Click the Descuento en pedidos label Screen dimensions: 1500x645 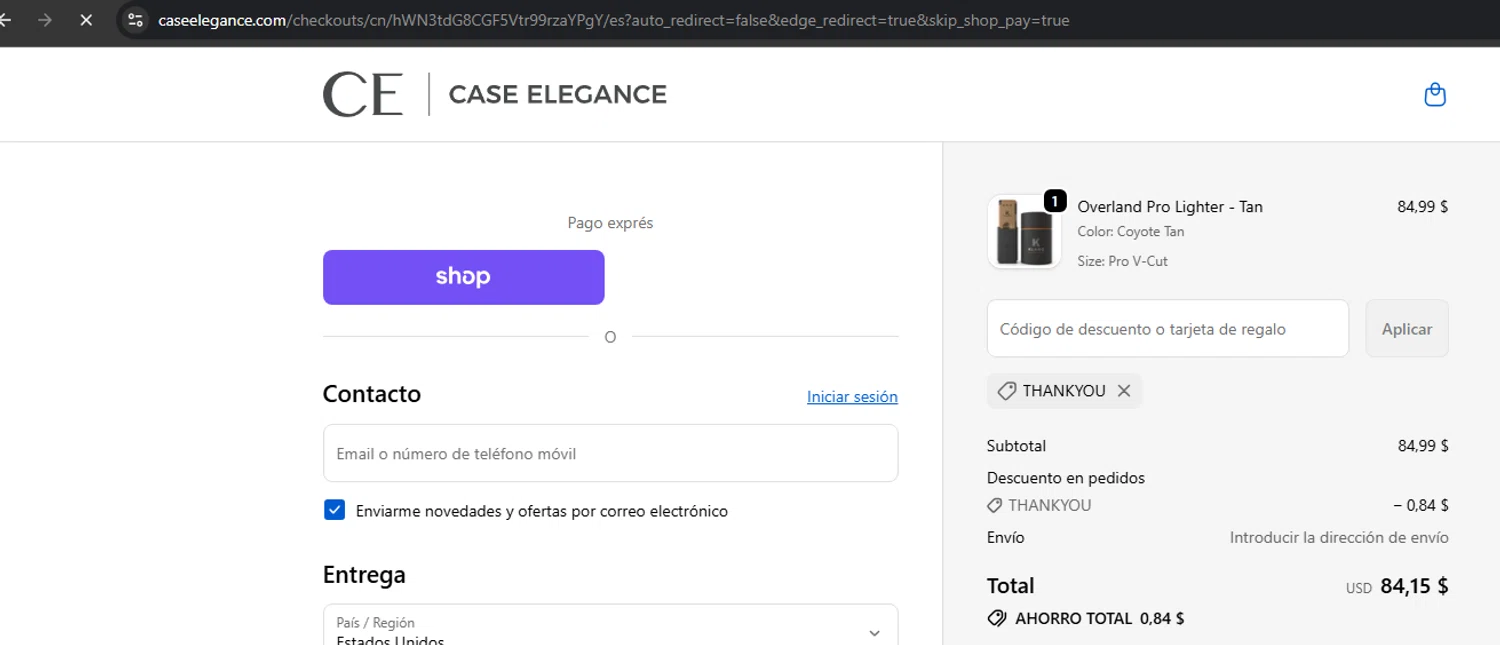tap(1066, 478)
